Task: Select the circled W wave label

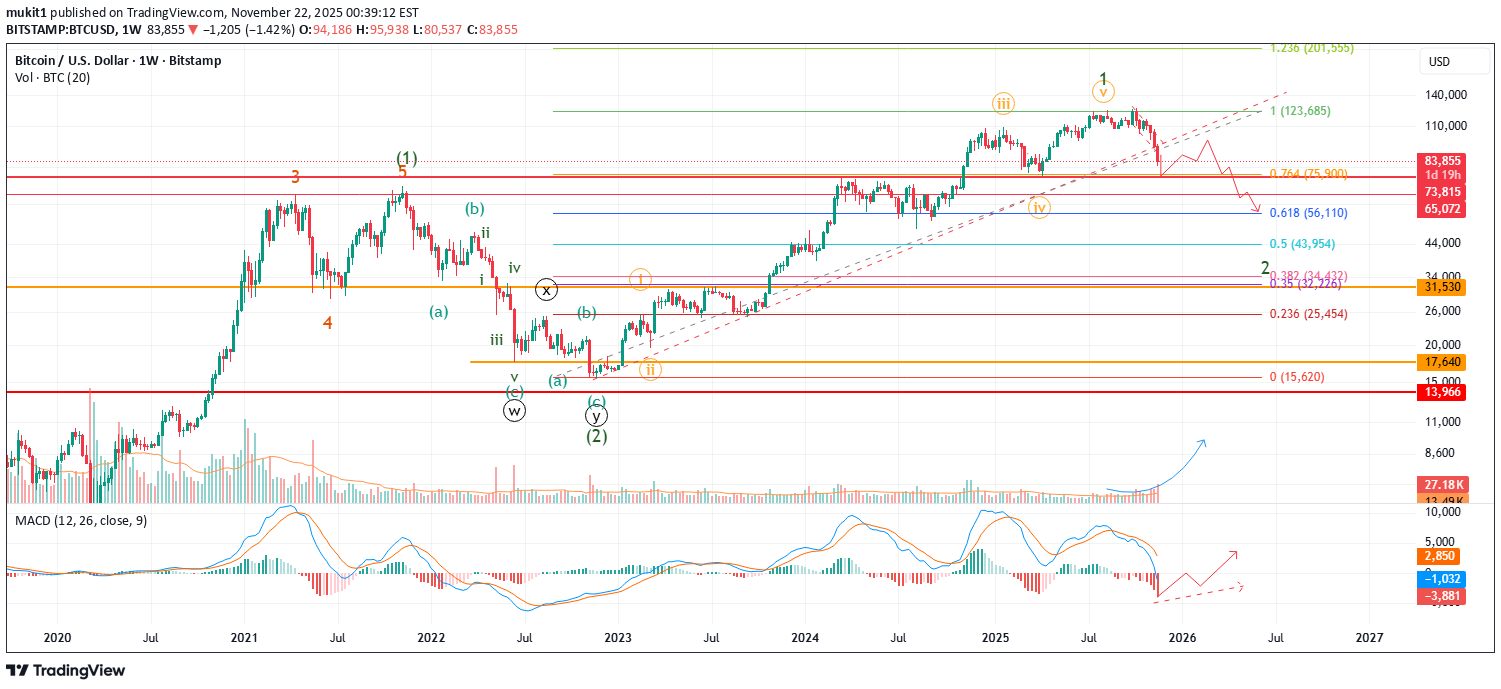Action: click(514, 410)
